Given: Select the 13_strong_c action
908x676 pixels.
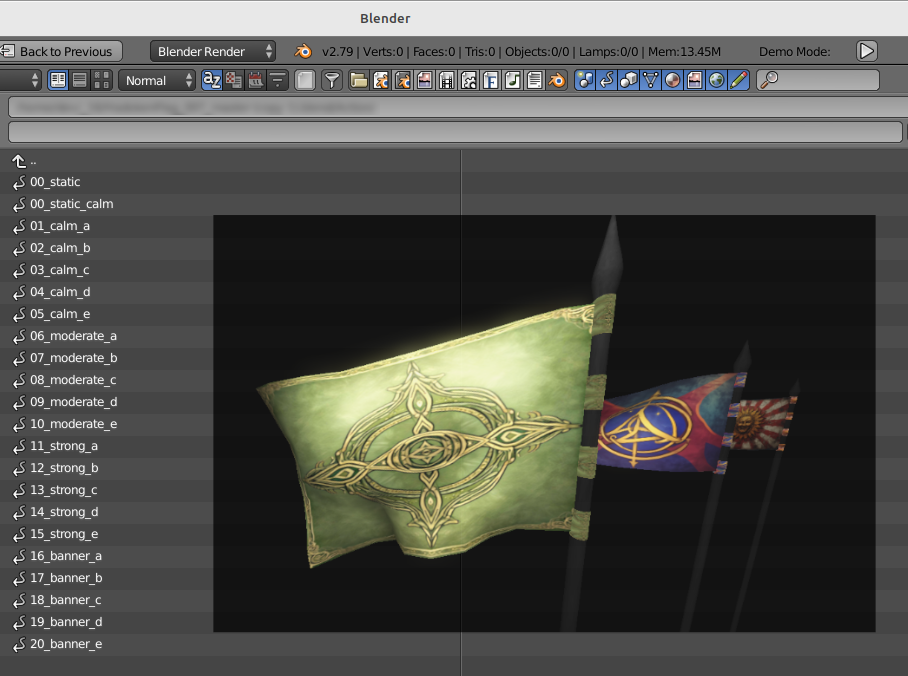Looking at the screenshot, I should [64, 490].
